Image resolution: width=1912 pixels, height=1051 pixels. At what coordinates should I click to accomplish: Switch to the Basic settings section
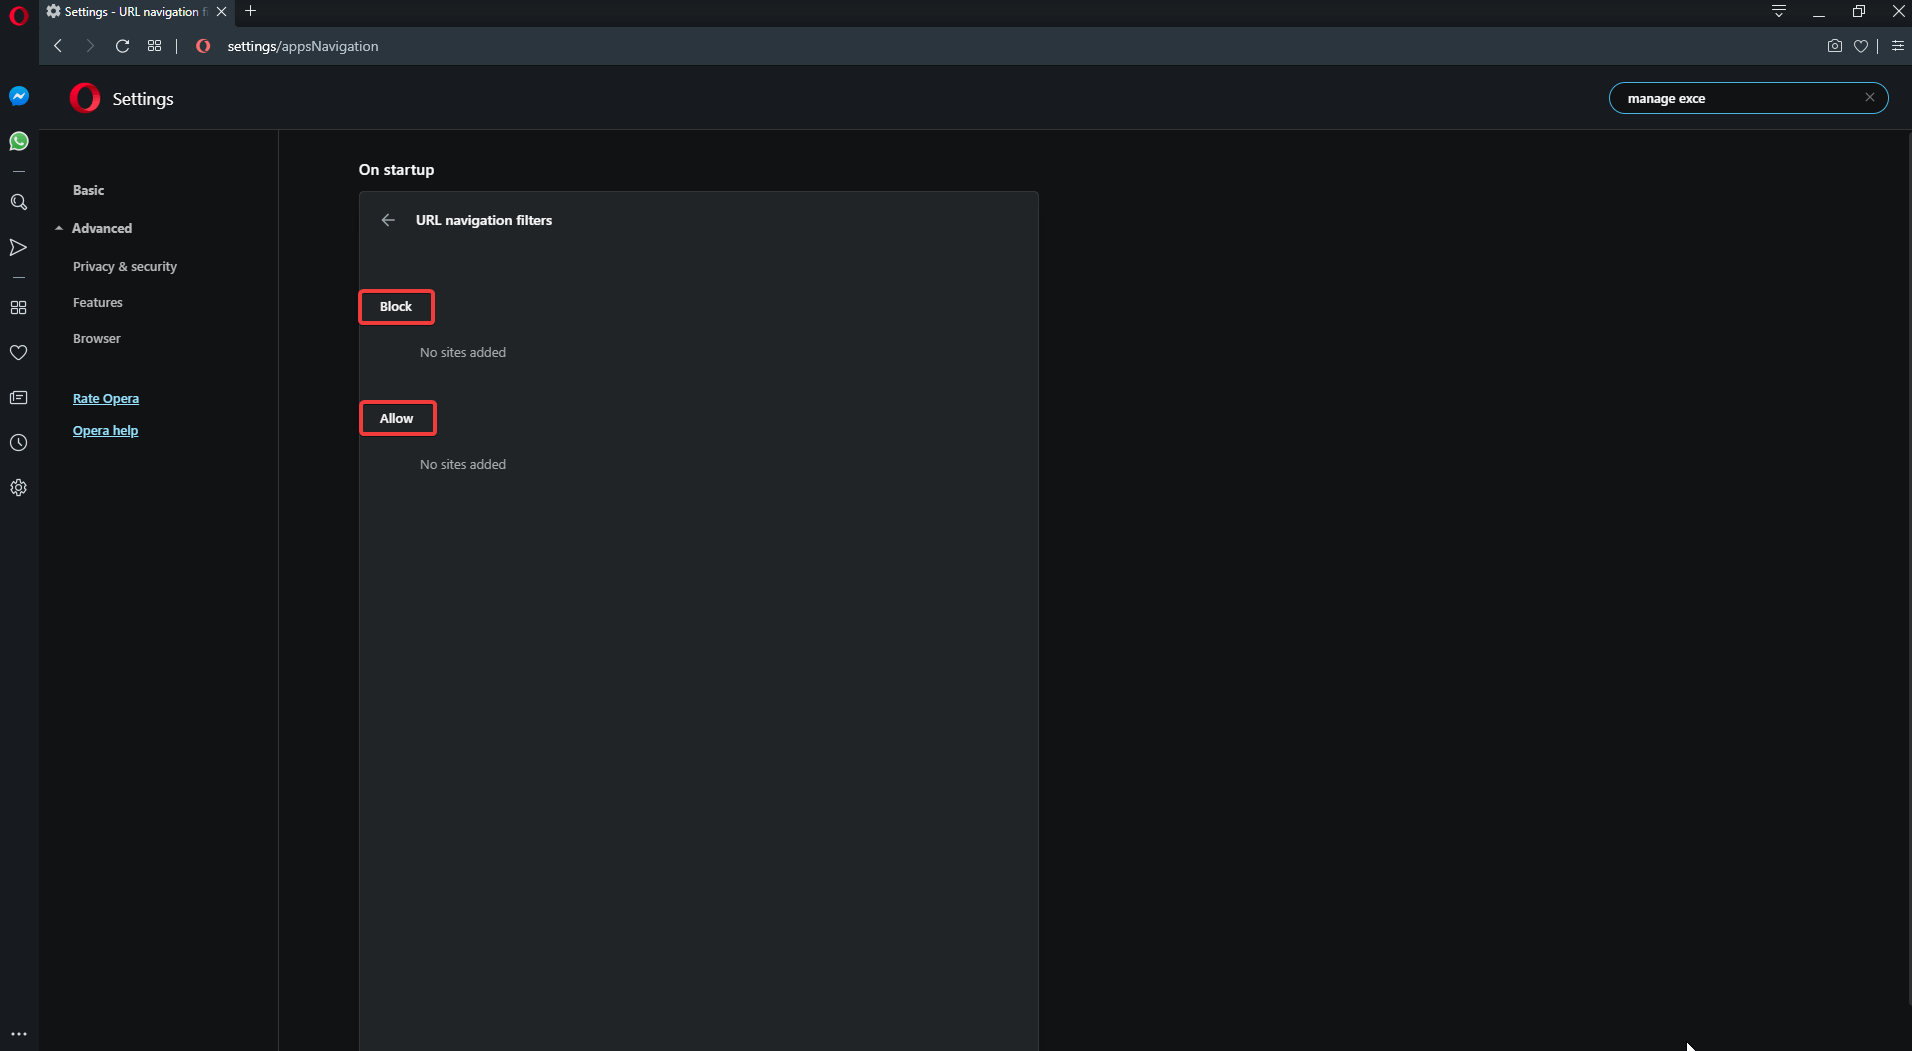88,190
